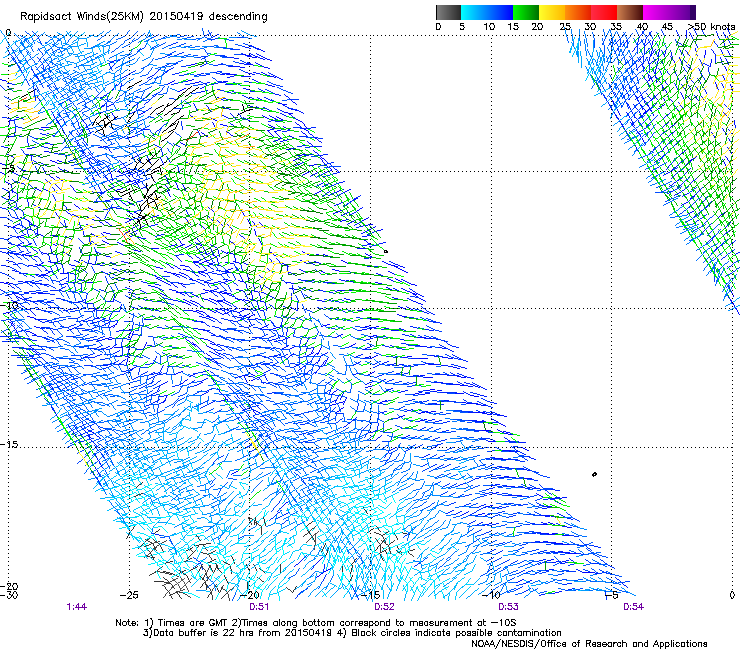Select the dark purple 45–50 knots legend color
The width and height of the screenshot is (740, 650).
[682, 12]
